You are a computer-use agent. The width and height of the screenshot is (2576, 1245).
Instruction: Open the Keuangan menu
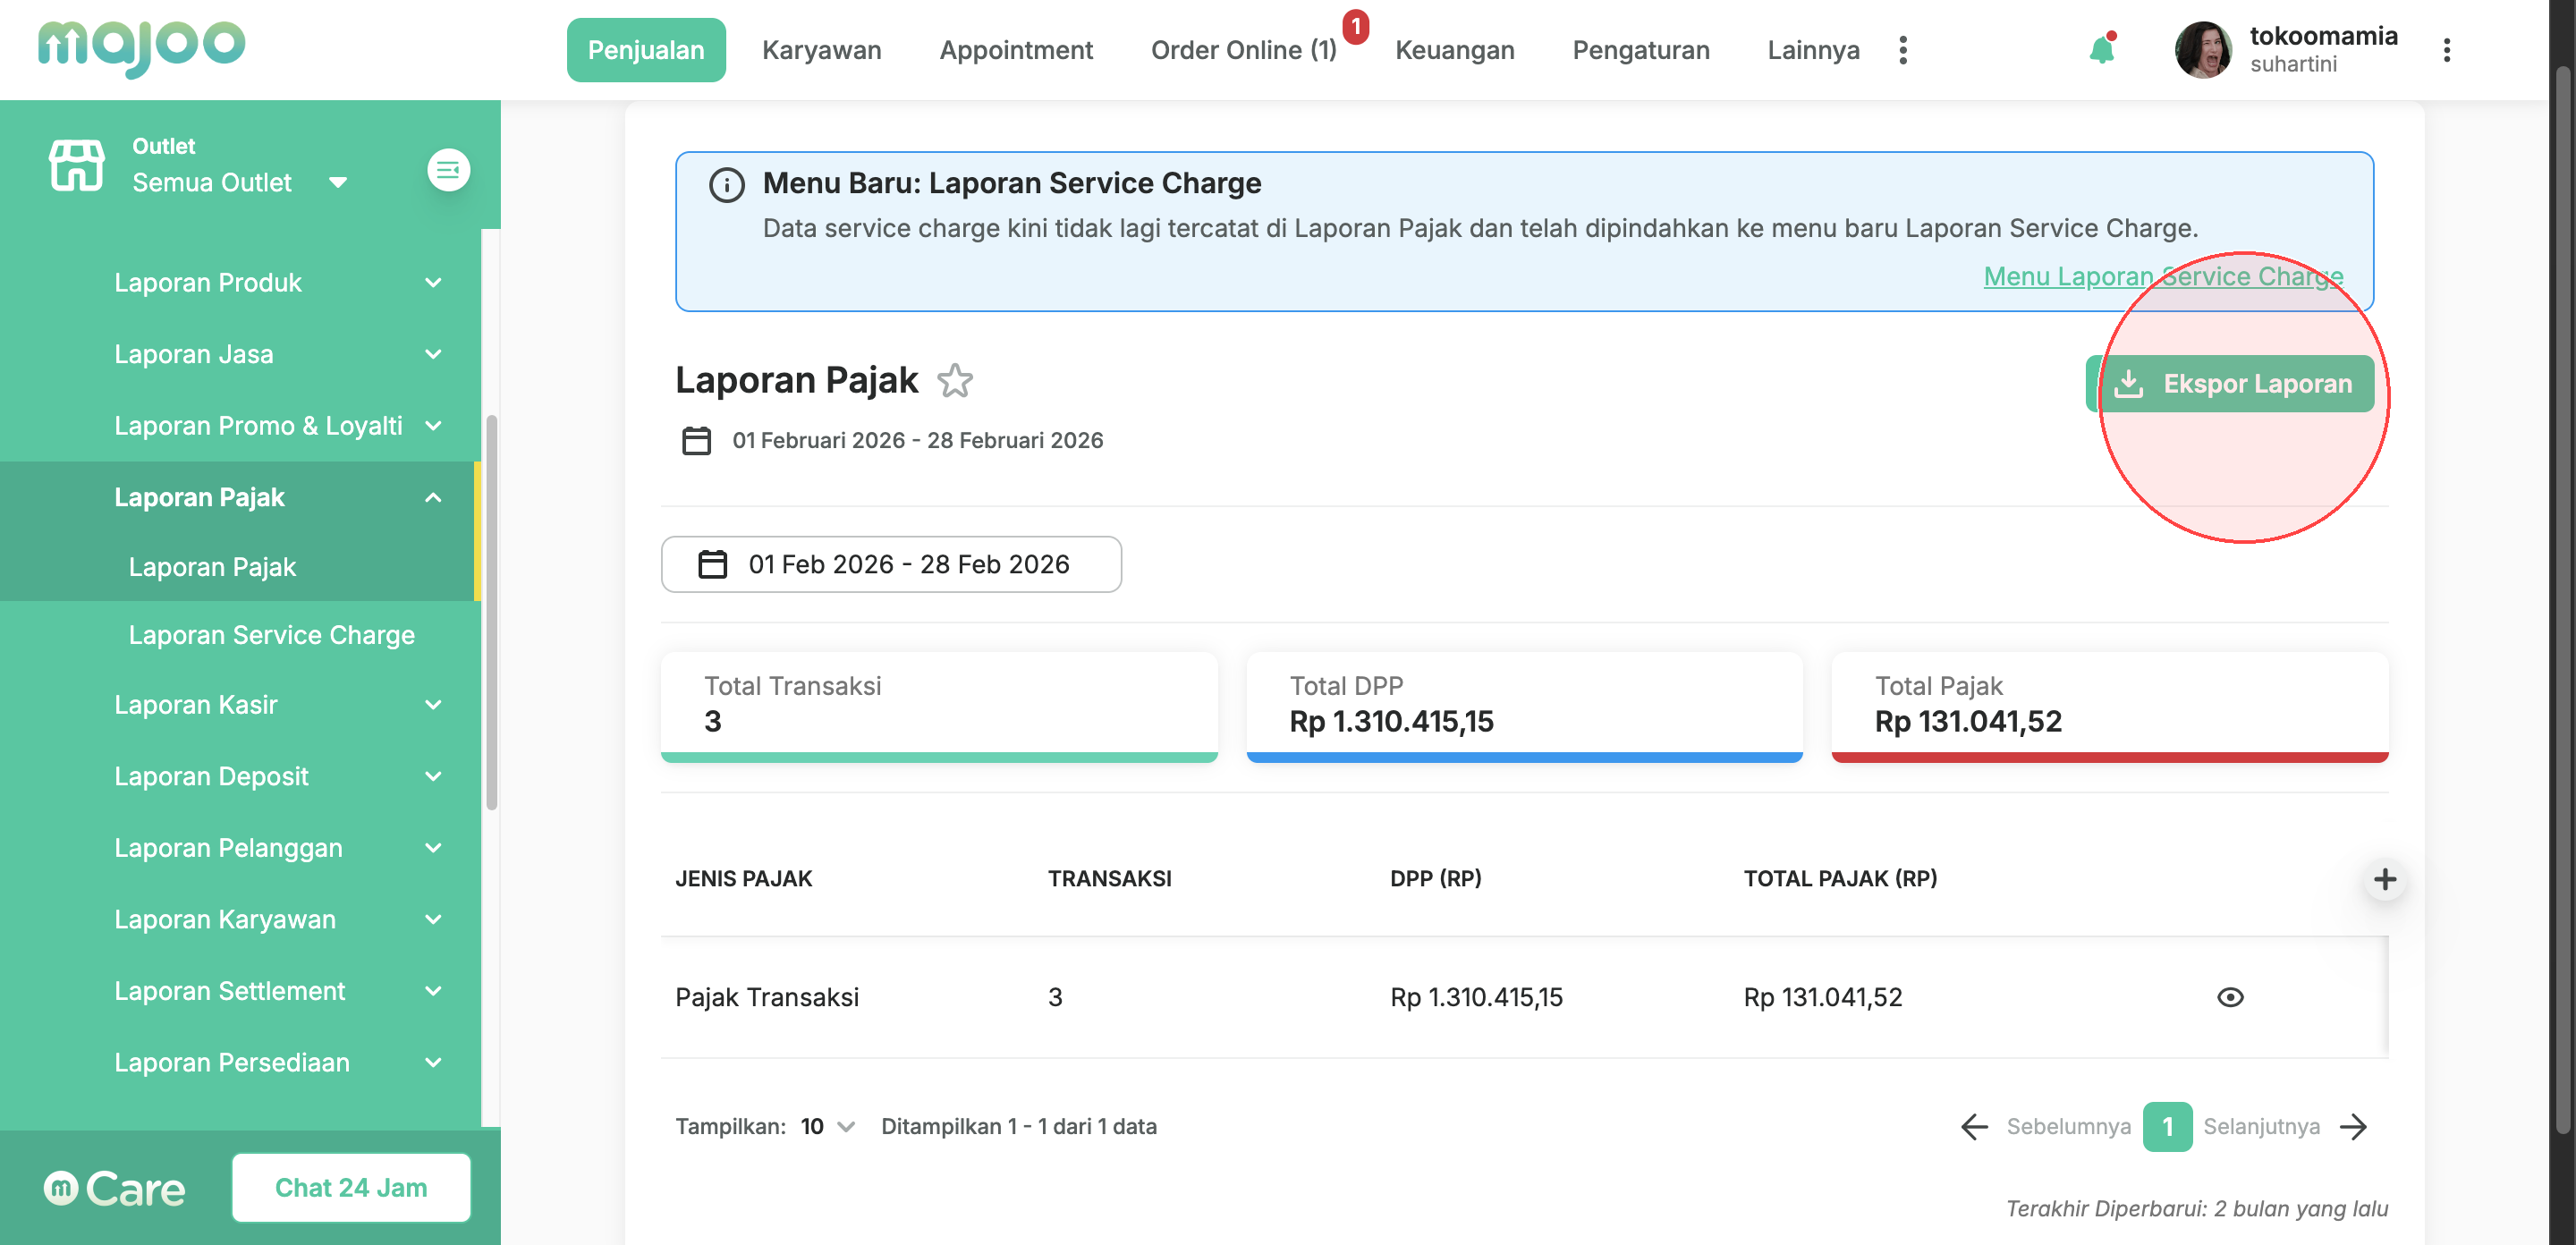click(x=1454, y=50)
